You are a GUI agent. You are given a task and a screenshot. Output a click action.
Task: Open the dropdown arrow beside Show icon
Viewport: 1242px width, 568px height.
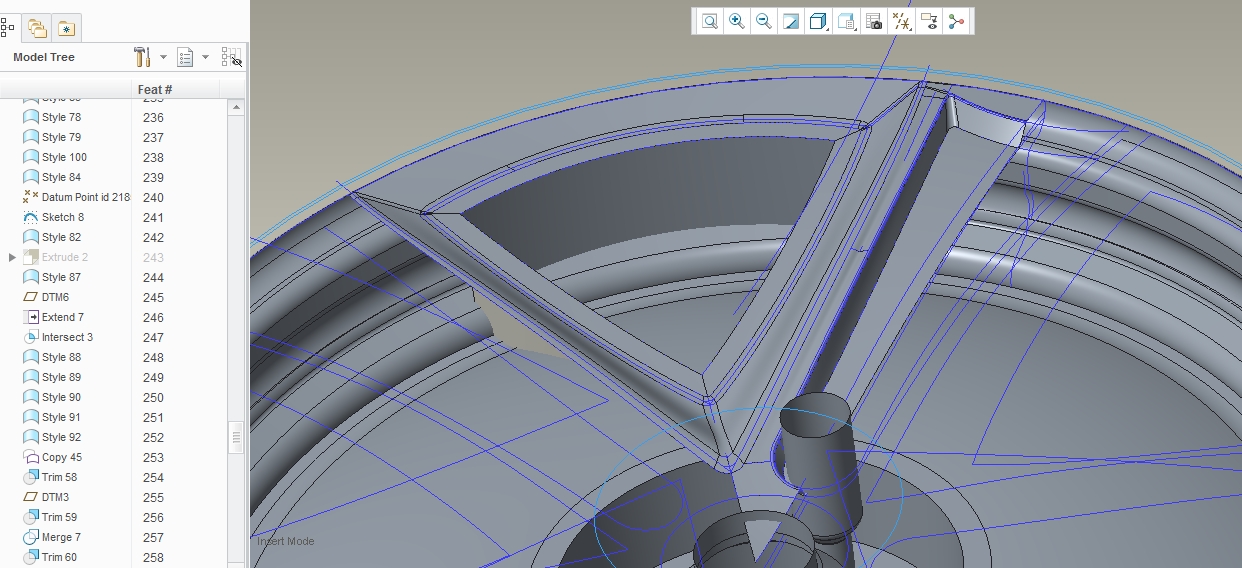[206, 57]
